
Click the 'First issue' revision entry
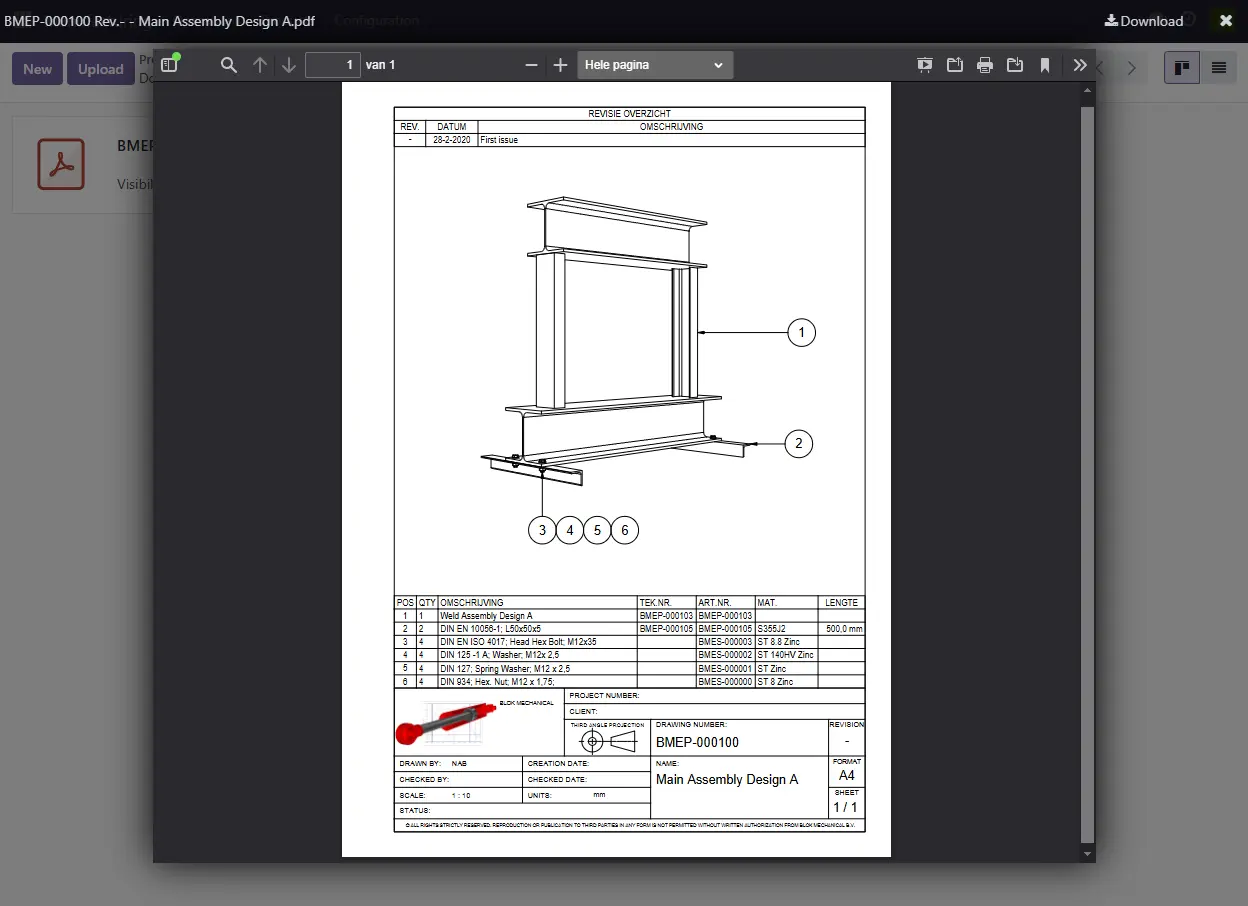(499, 140)
